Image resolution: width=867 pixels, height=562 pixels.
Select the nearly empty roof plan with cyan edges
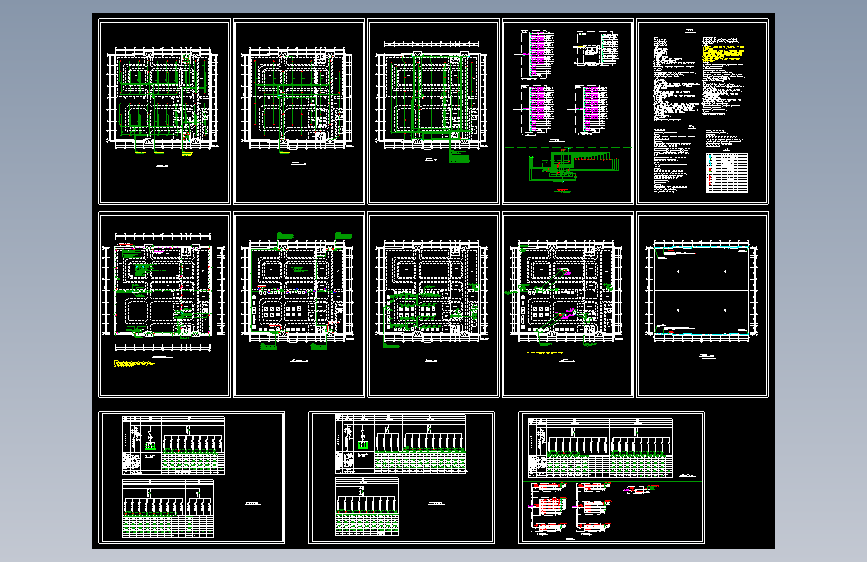tap(702, 304)
